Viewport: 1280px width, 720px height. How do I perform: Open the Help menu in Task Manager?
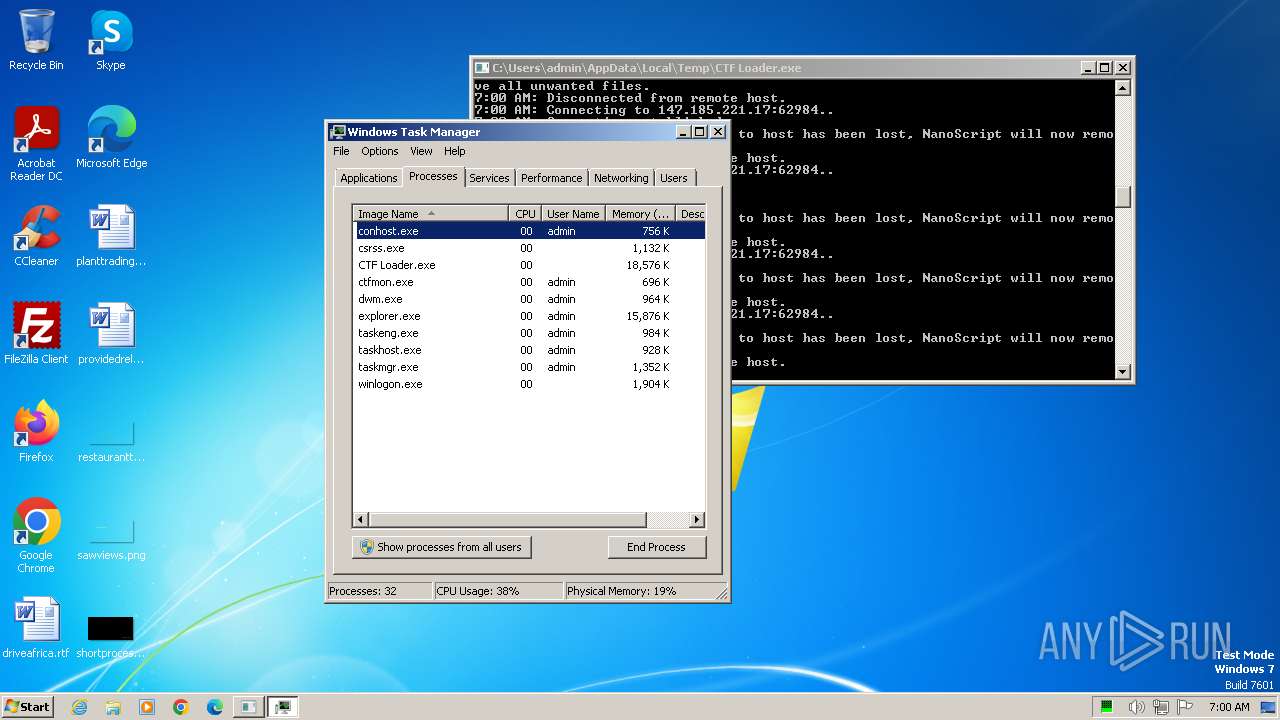[454, 151]
